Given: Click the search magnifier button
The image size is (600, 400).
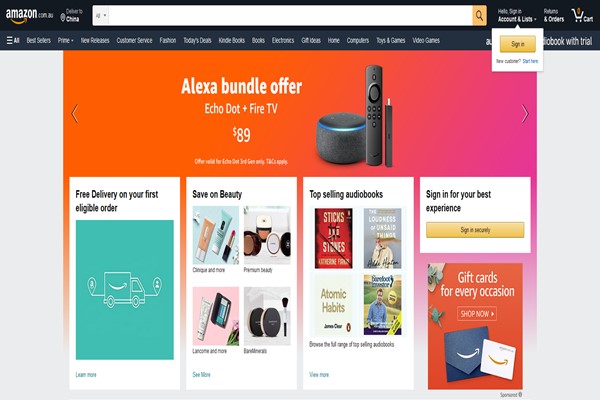Looking at the screenshot, I should pos(479,16).
